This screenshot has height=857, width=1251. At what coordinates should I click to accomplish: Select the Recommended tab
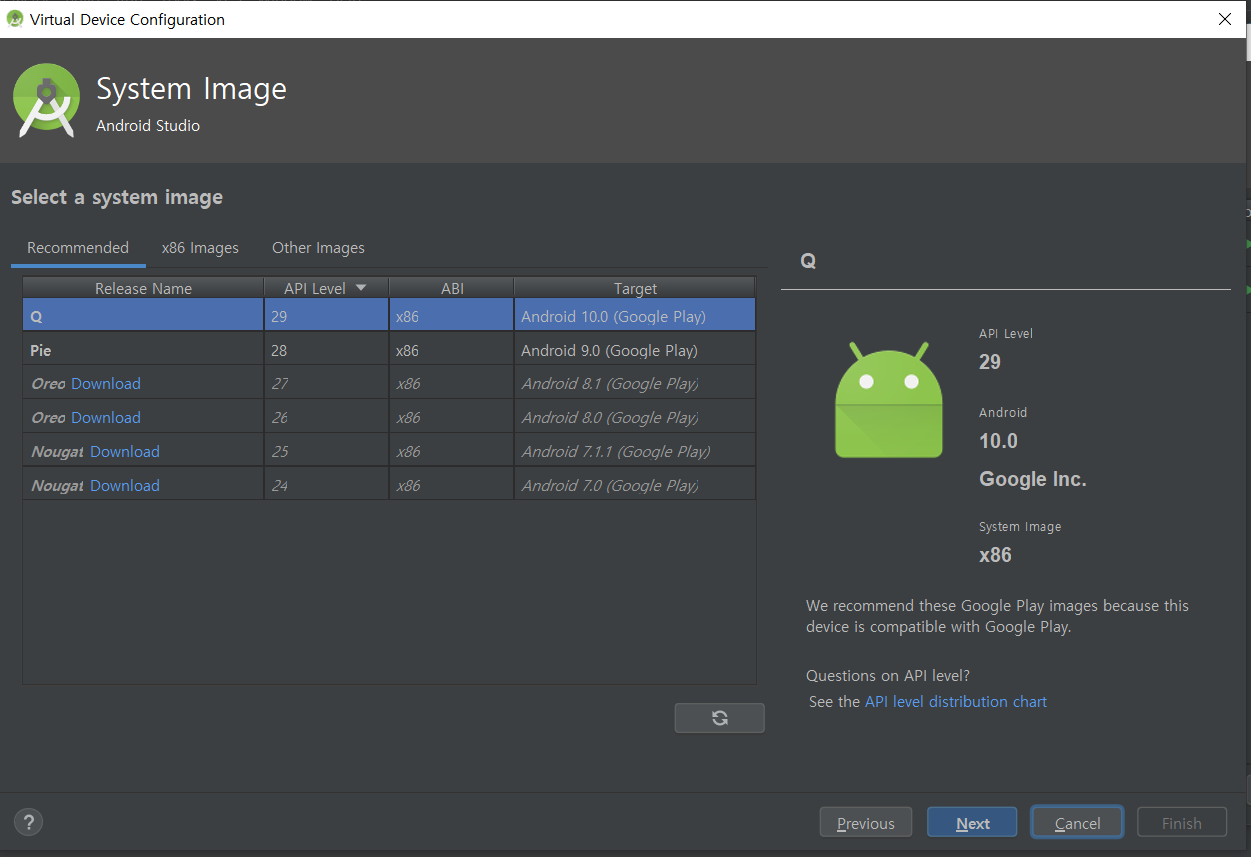78,248
